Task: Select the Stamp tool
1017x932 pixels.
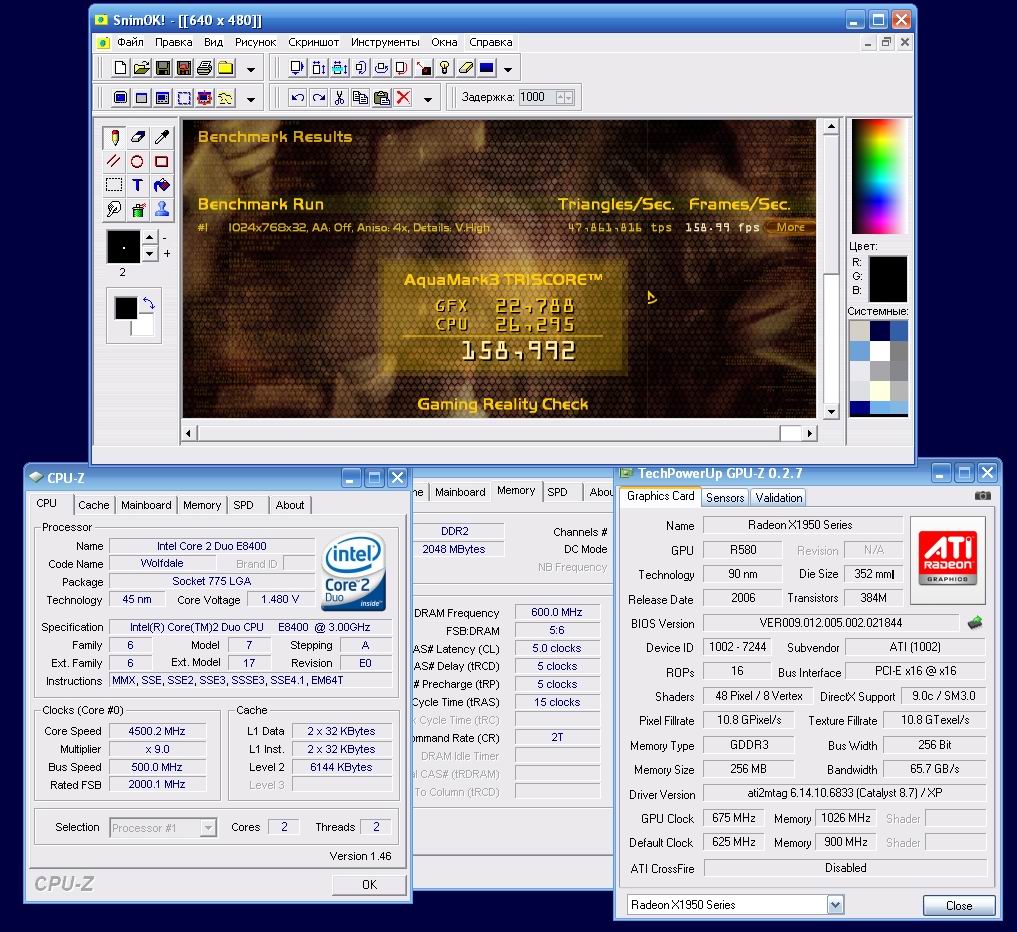Action: click(162, 209)
